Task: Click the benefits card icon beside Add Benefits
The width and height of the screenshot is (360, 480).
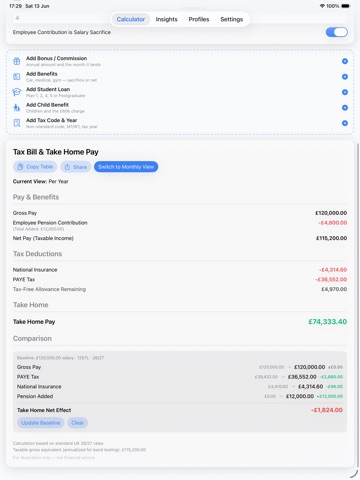Action: [17, 77]
